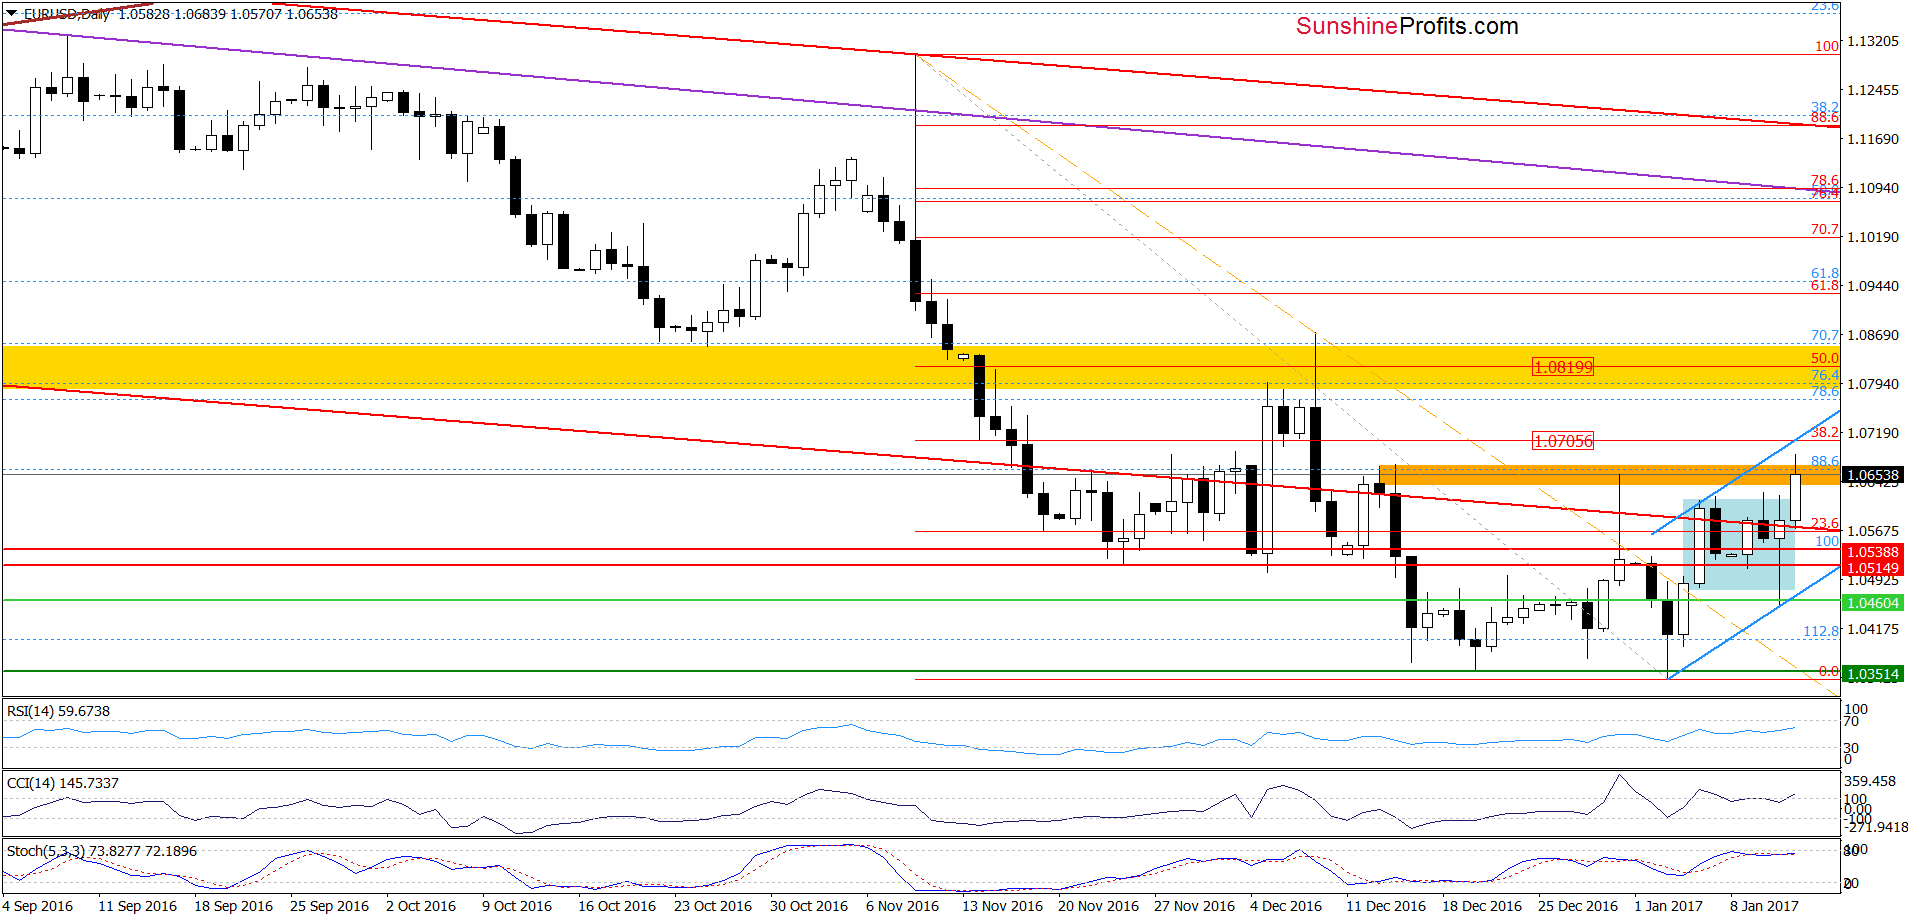Click the 1.07940 price axis value
This screenshot has height=920, width=1908.
pos(1873,384)
